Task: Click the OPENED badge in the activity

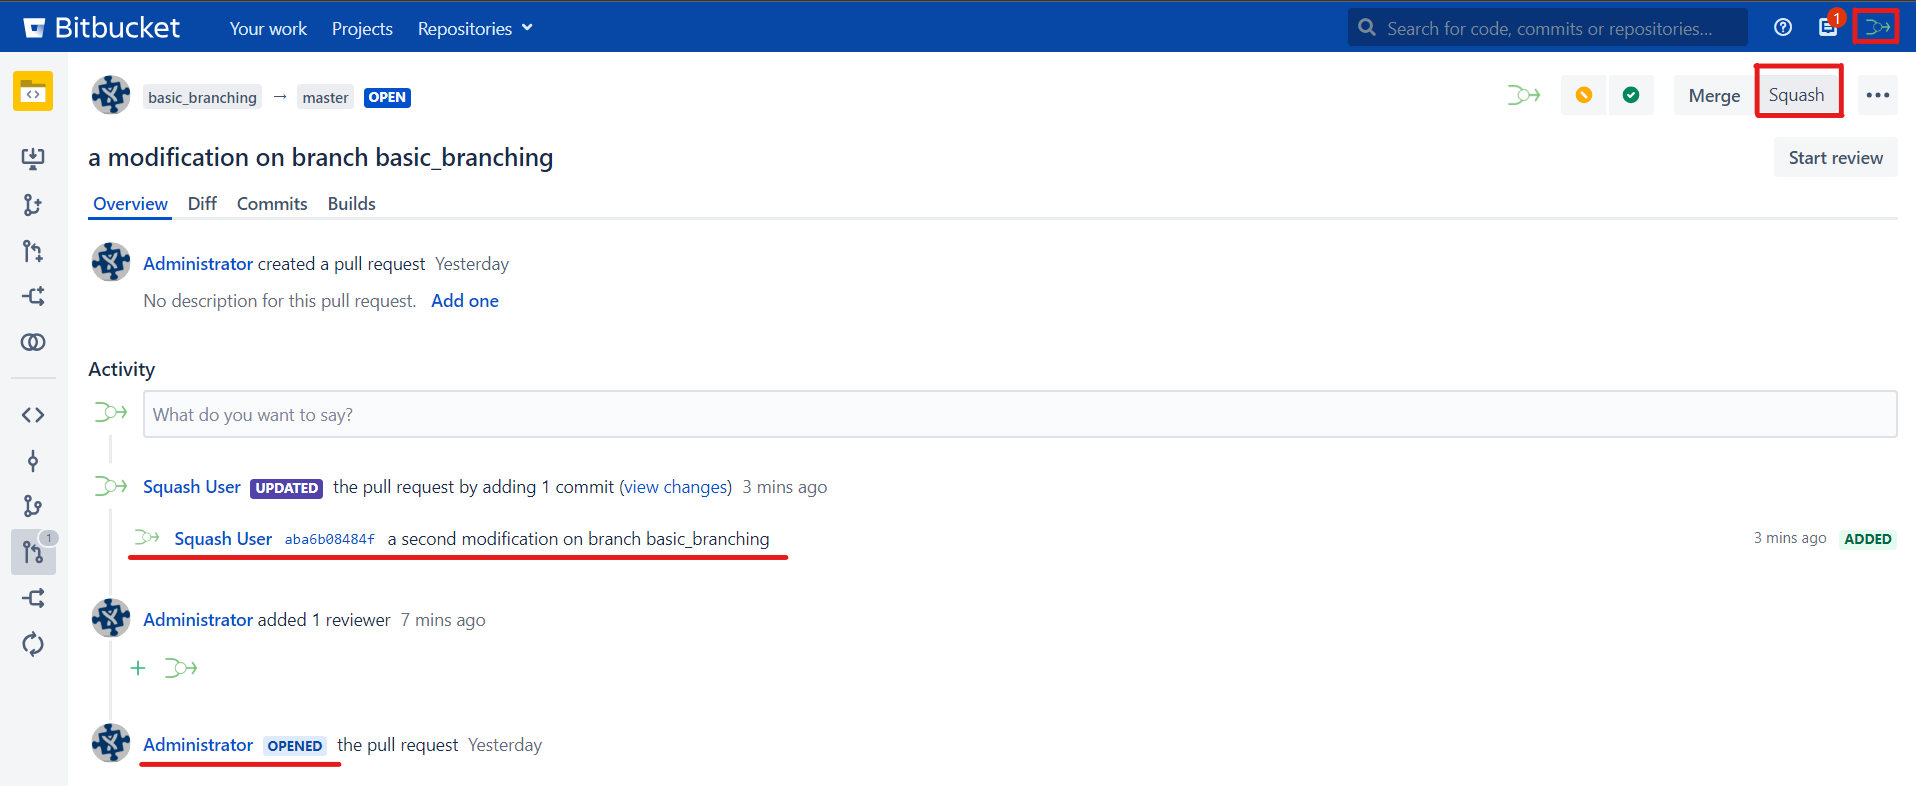Action: [x=295, y=746]
